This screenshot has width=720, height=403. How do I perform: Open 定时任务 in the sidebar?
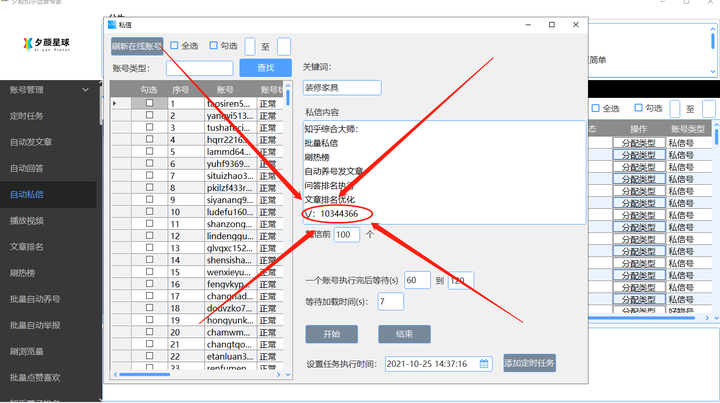pos(27,116)
